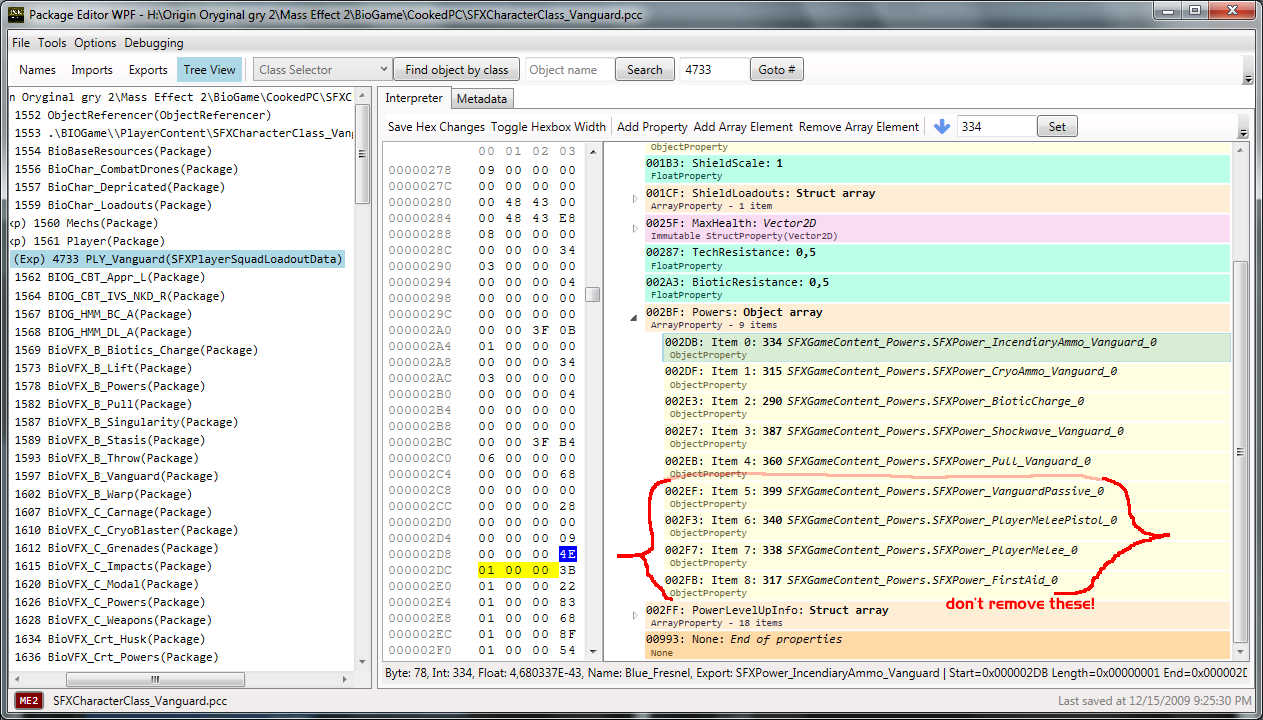
Task: Expand the ShieldLoadouts struct array
Action: coord(635,199)
